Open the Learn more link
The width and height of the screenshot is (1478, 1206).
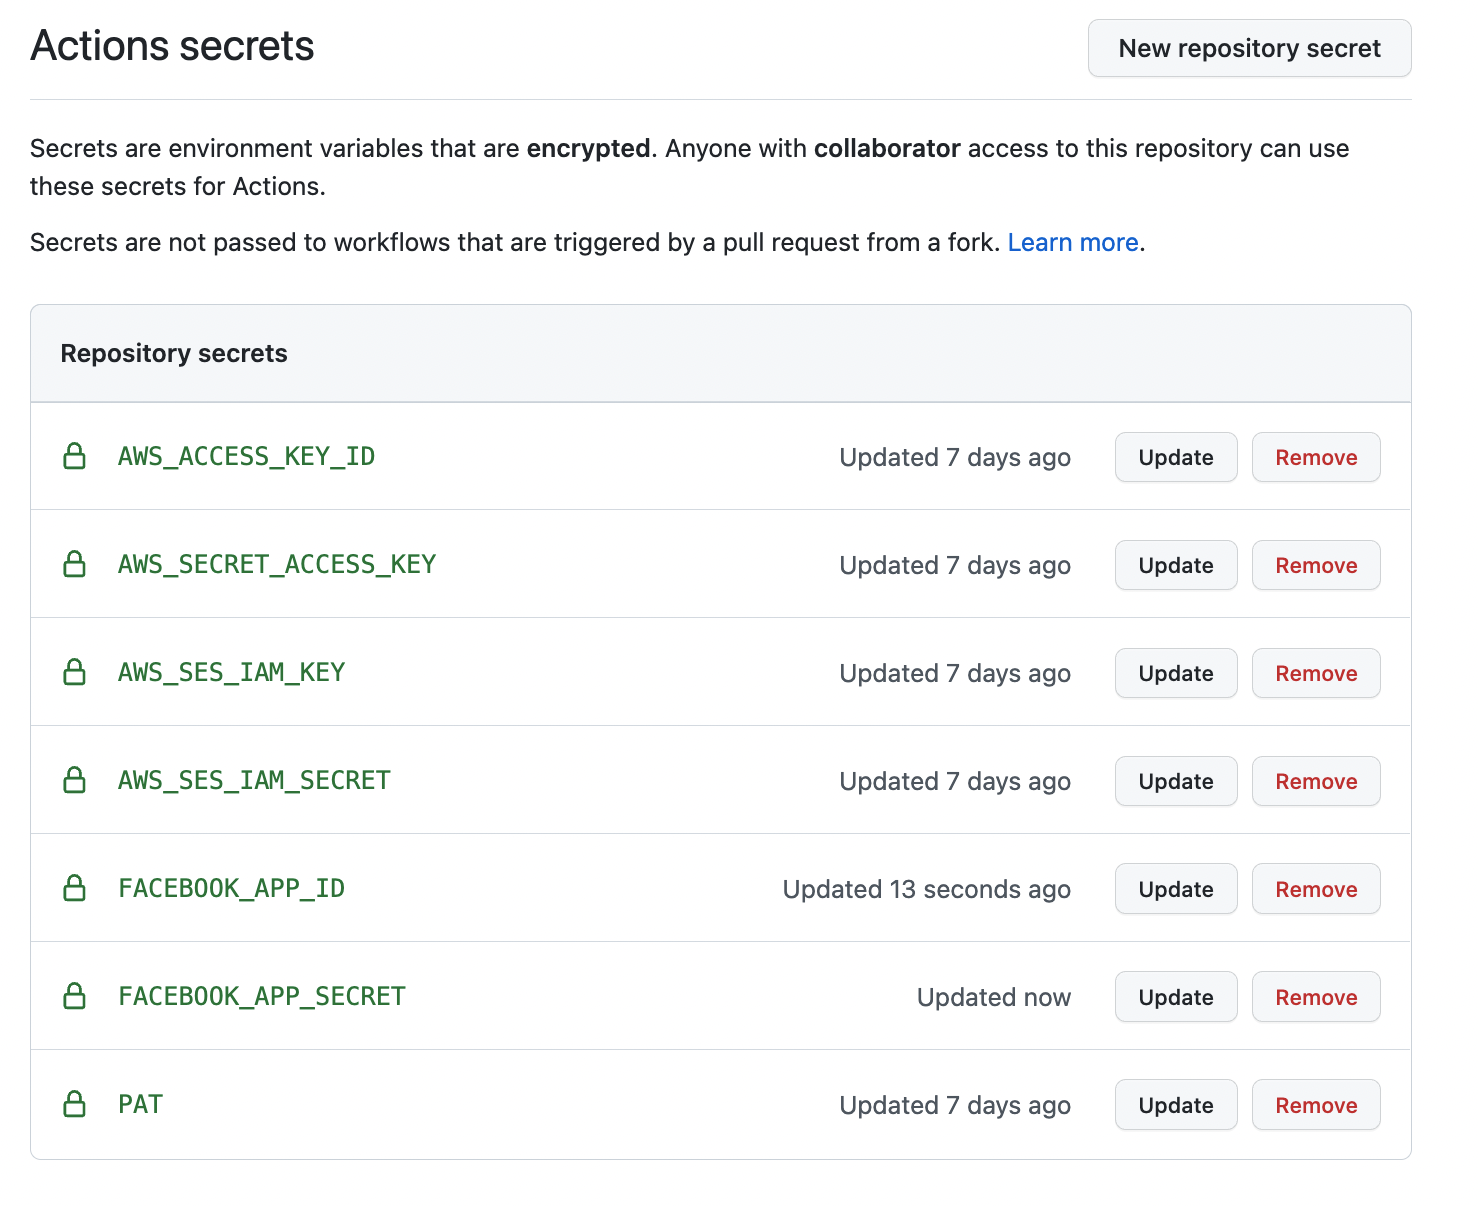[1072, 243]
